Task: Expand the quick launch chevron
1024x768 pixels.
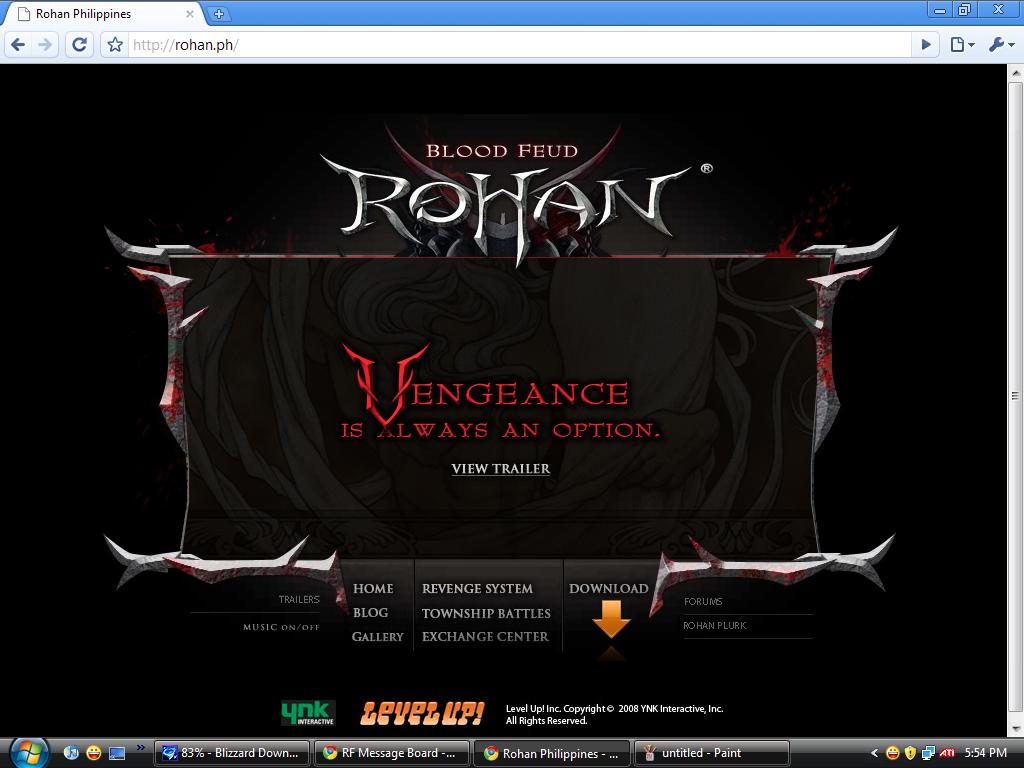Action: [140, 748]
